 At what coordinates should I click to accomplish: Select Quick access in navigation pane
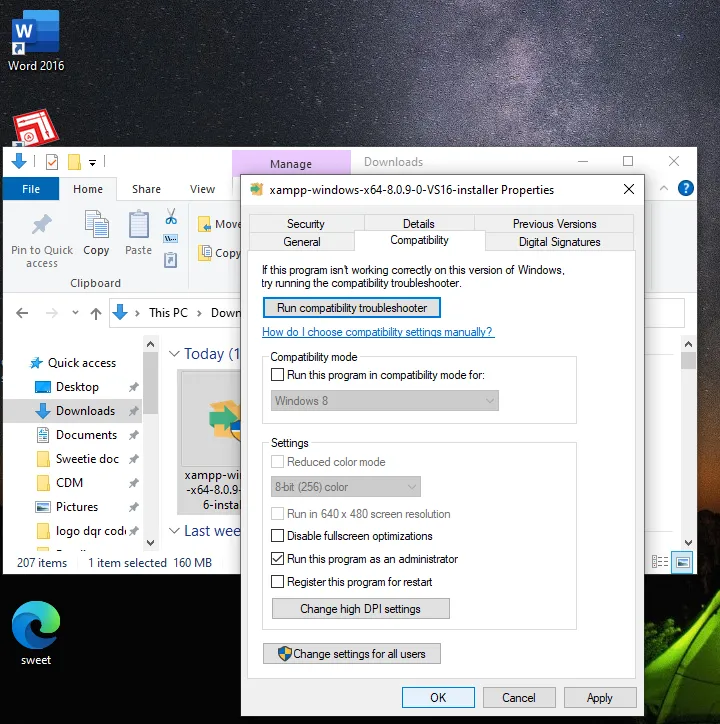pos(73,363)
